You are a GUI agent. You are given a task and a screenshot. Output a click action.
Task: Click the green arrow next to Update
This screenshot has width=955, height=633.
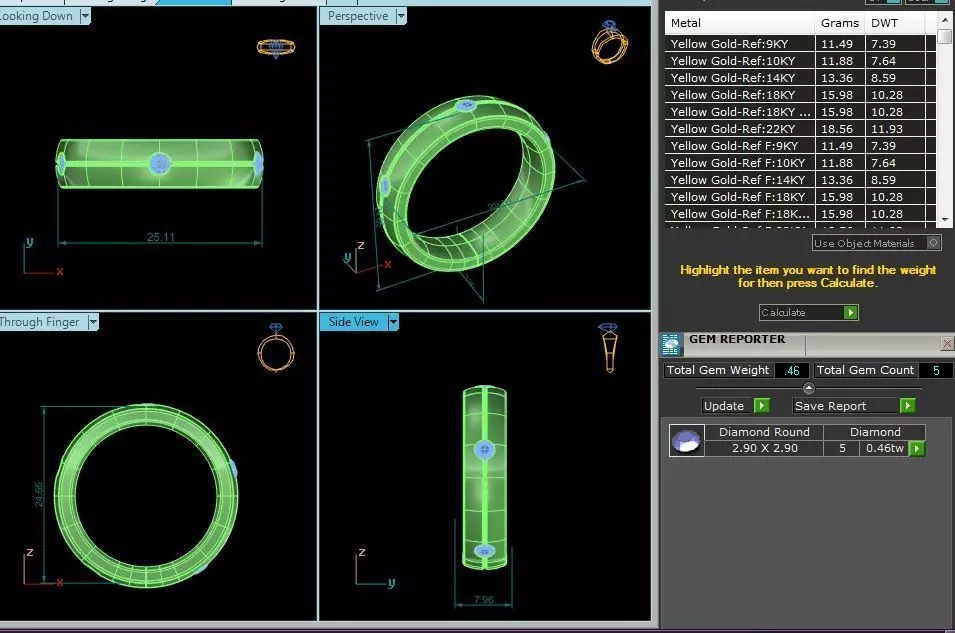point(762,406)
